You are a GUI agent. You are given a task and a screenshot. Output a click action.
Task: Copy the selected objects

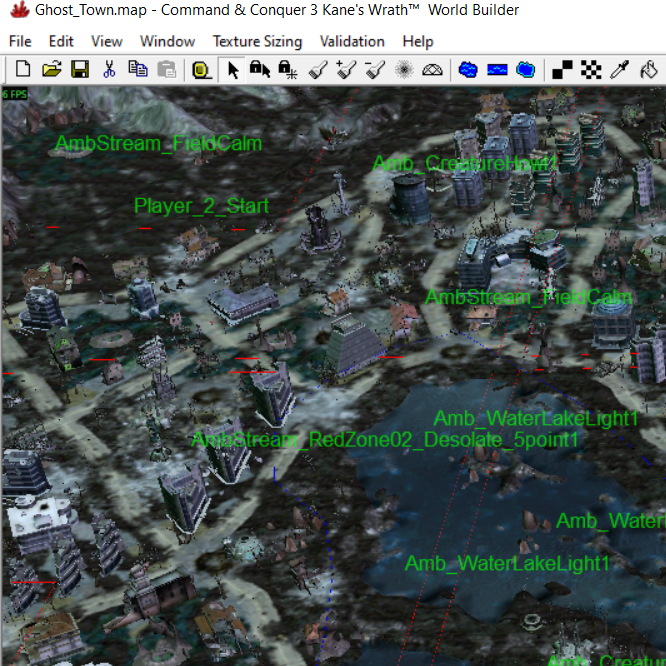[x=138, y=69]
